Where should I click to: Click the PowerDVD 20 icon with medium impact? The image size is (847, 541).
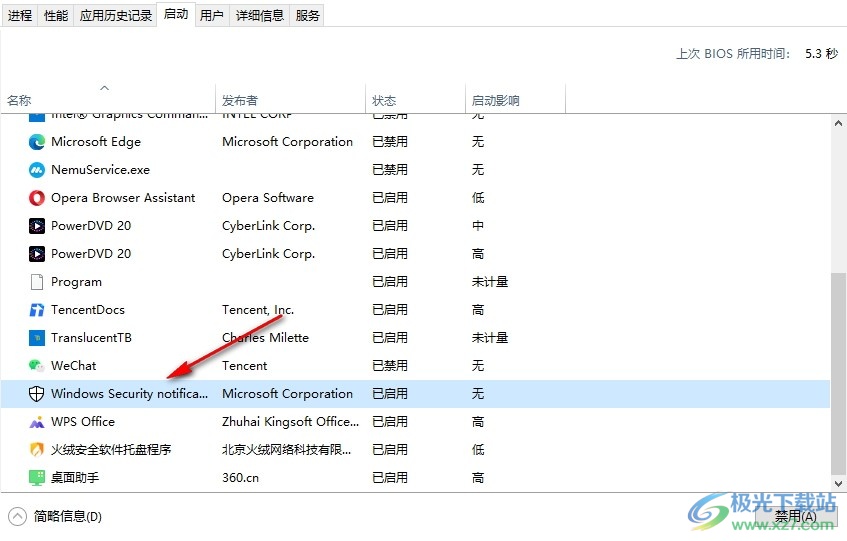tap(37, 226)
